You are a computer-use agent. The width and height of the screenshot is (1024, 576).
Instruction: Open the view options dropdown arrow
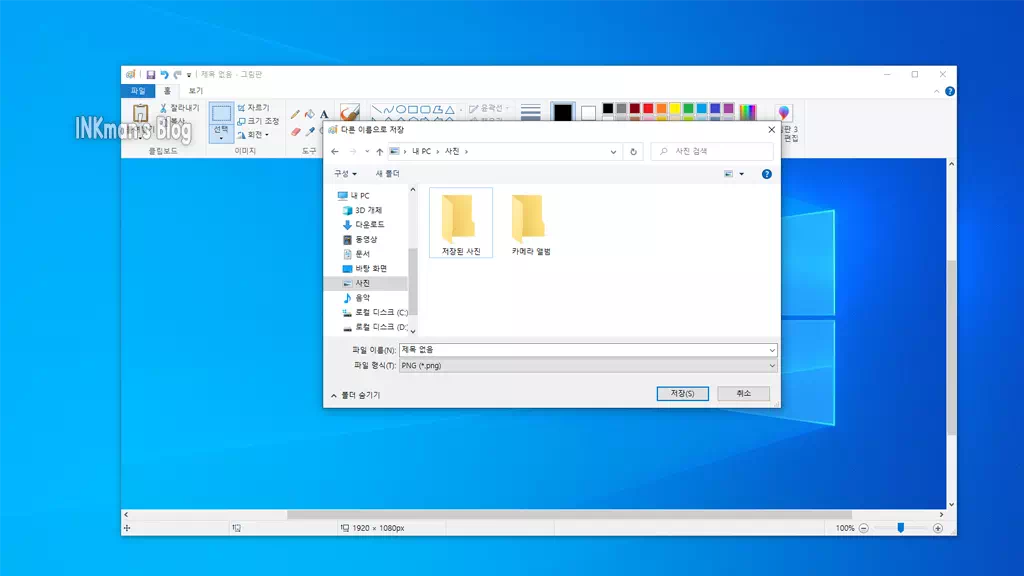point(742,174)
